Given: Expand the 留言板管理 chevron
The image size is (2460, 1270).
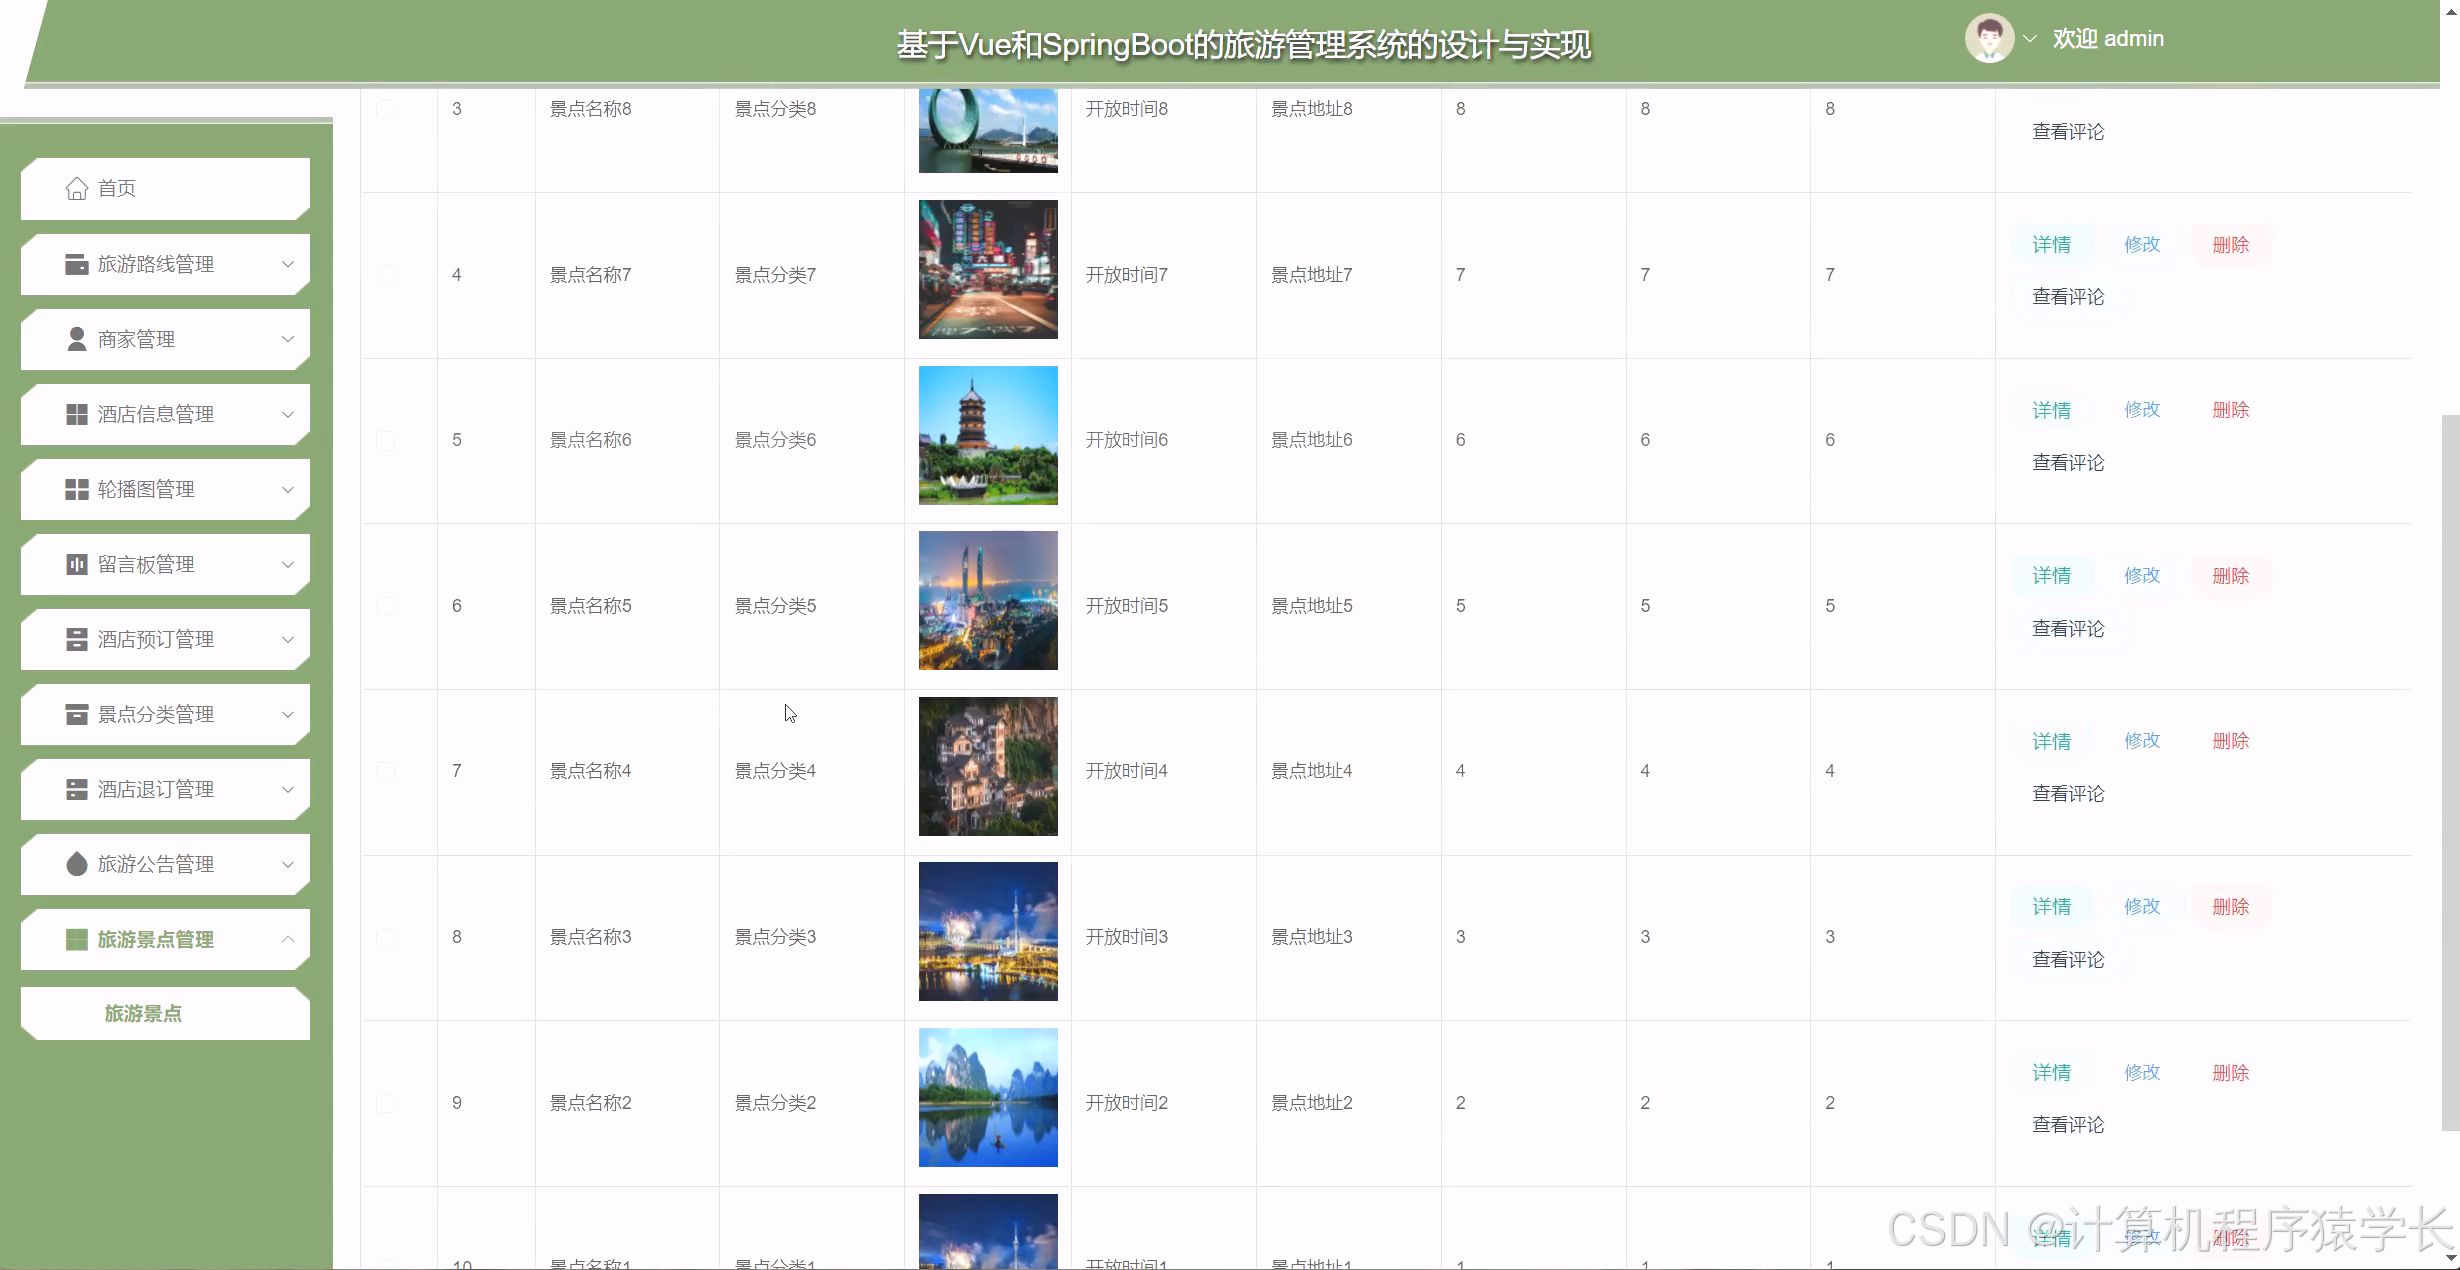Looking at the screenshot, I should (x=288, y=564).
